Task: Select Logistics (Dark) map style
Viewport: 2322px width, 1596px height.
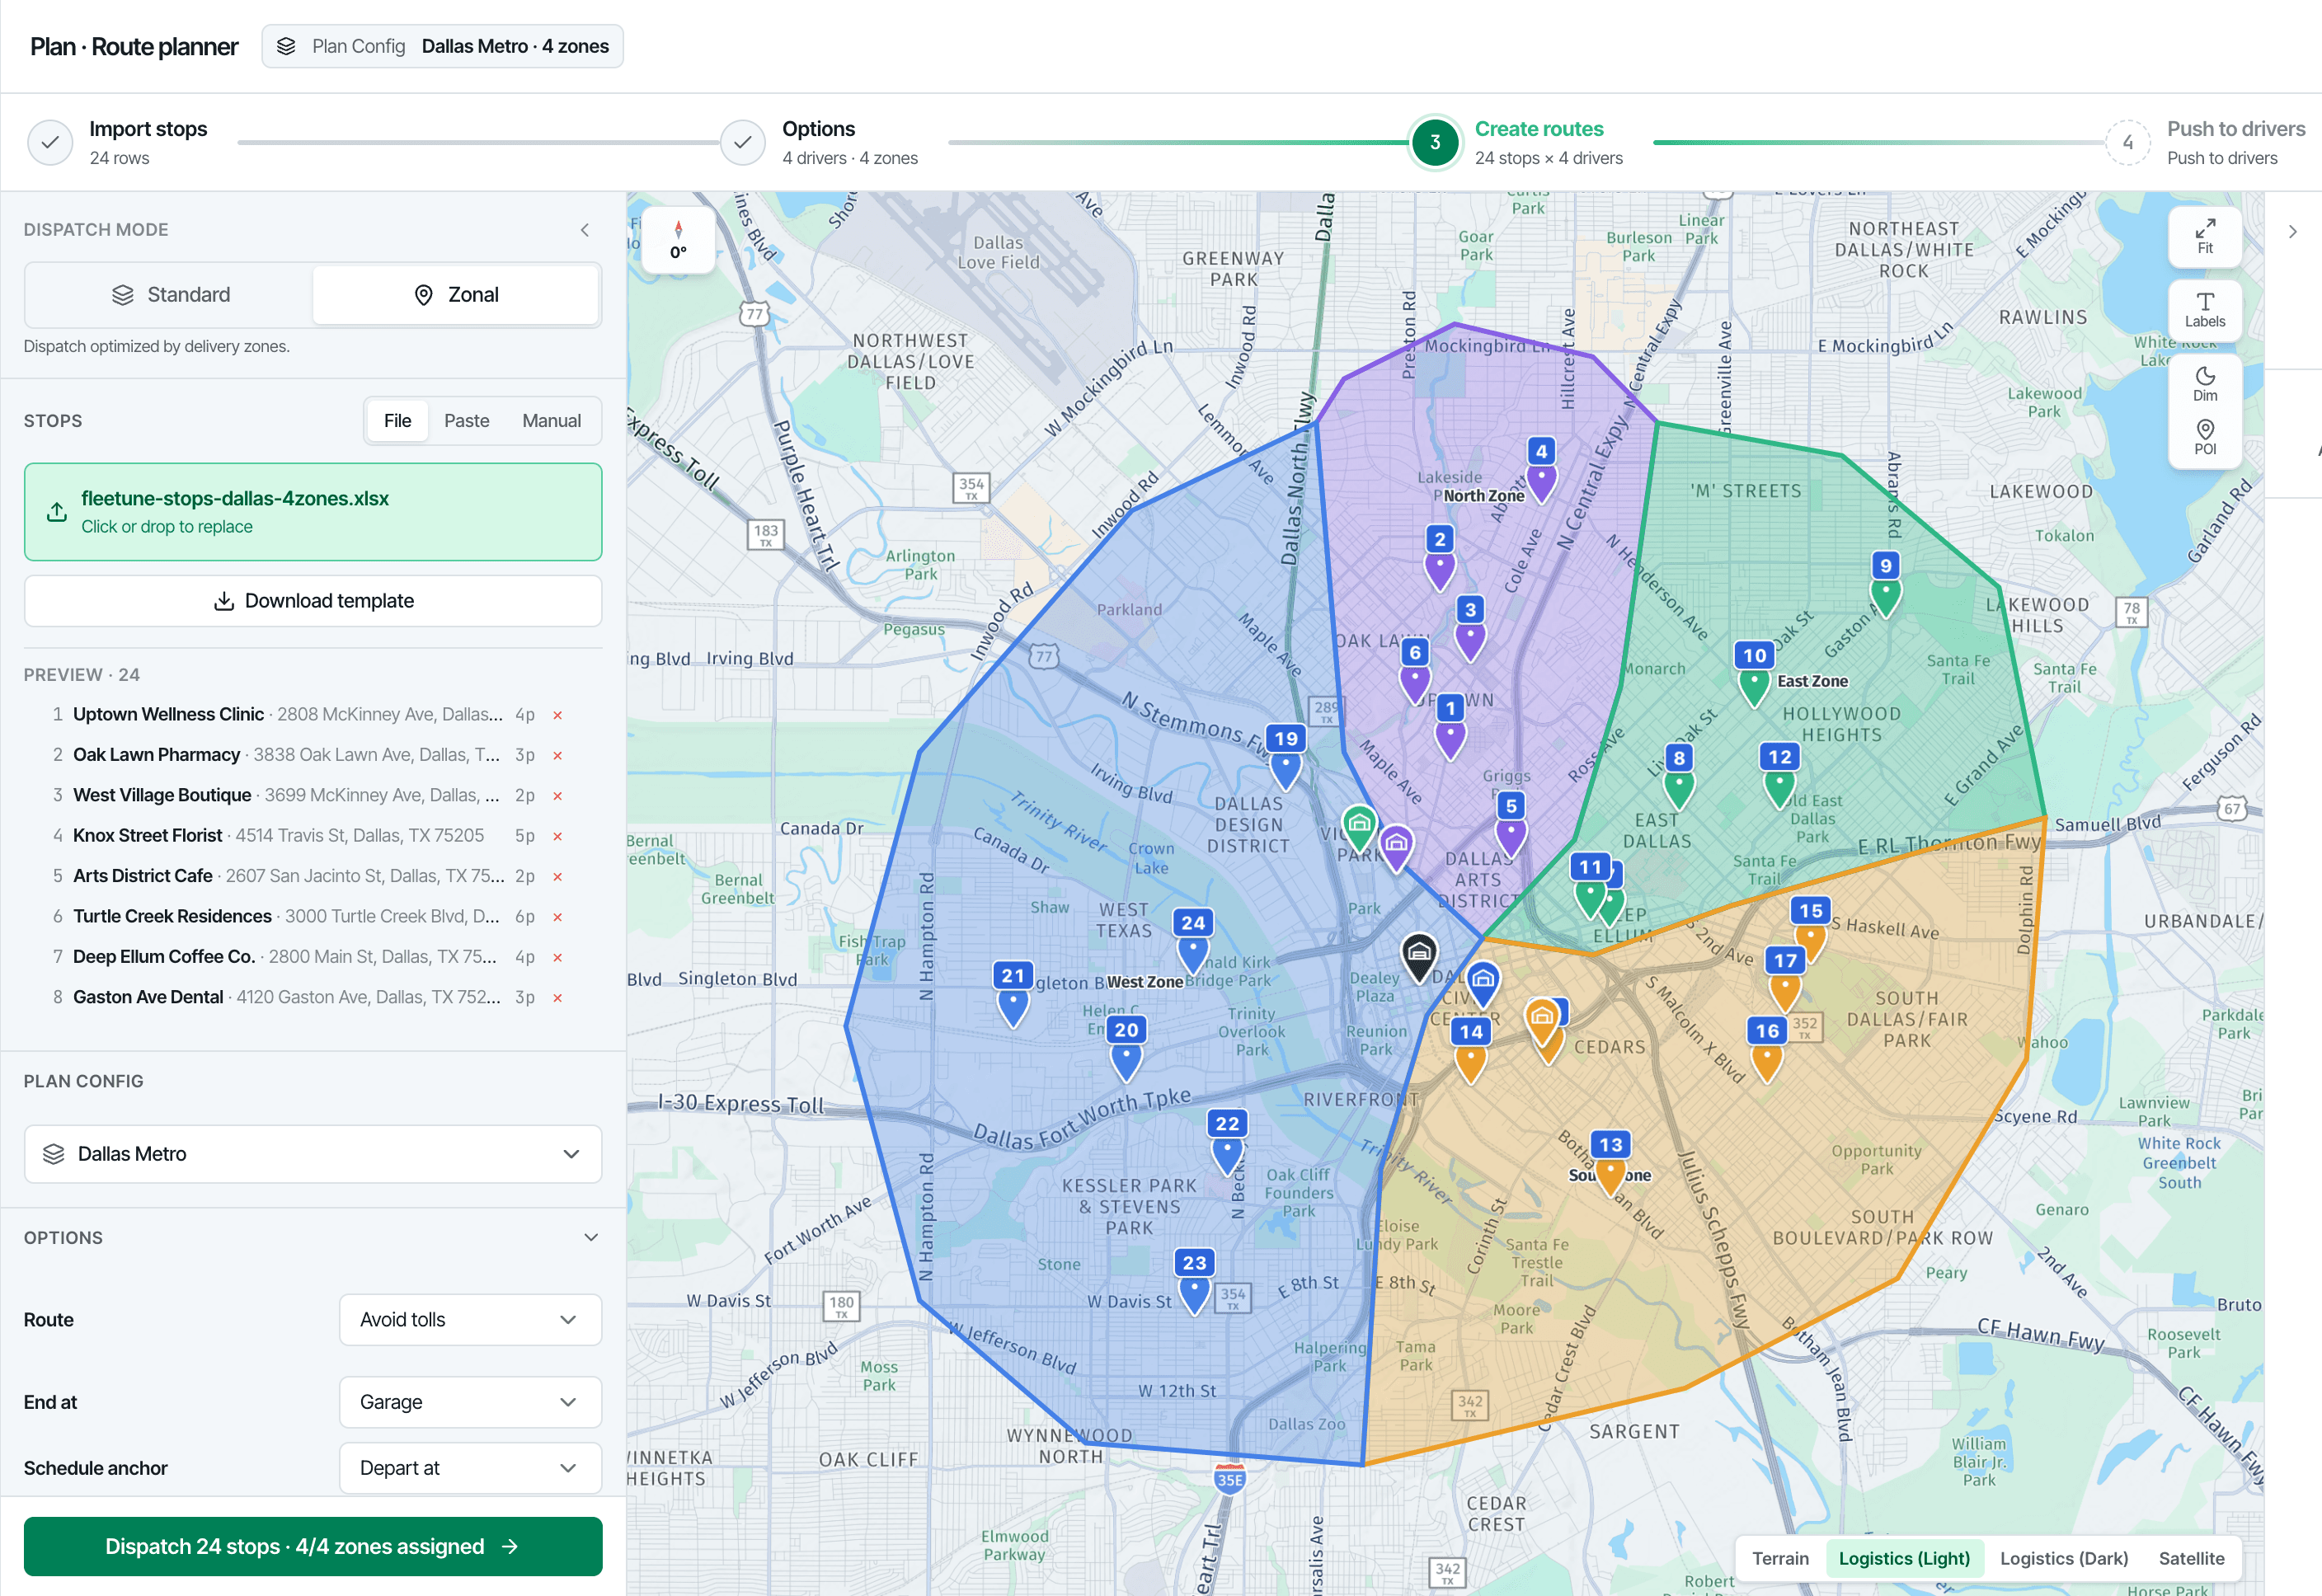Action: click(x=2063, y=1558)
